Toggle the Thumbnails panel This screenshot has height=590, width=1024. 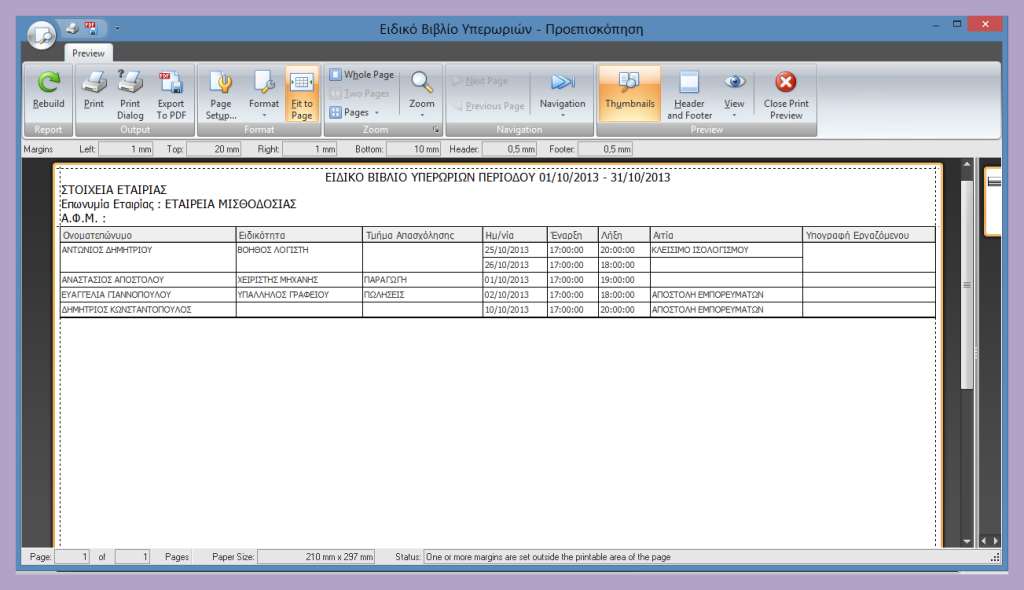[x=630, y=91]
